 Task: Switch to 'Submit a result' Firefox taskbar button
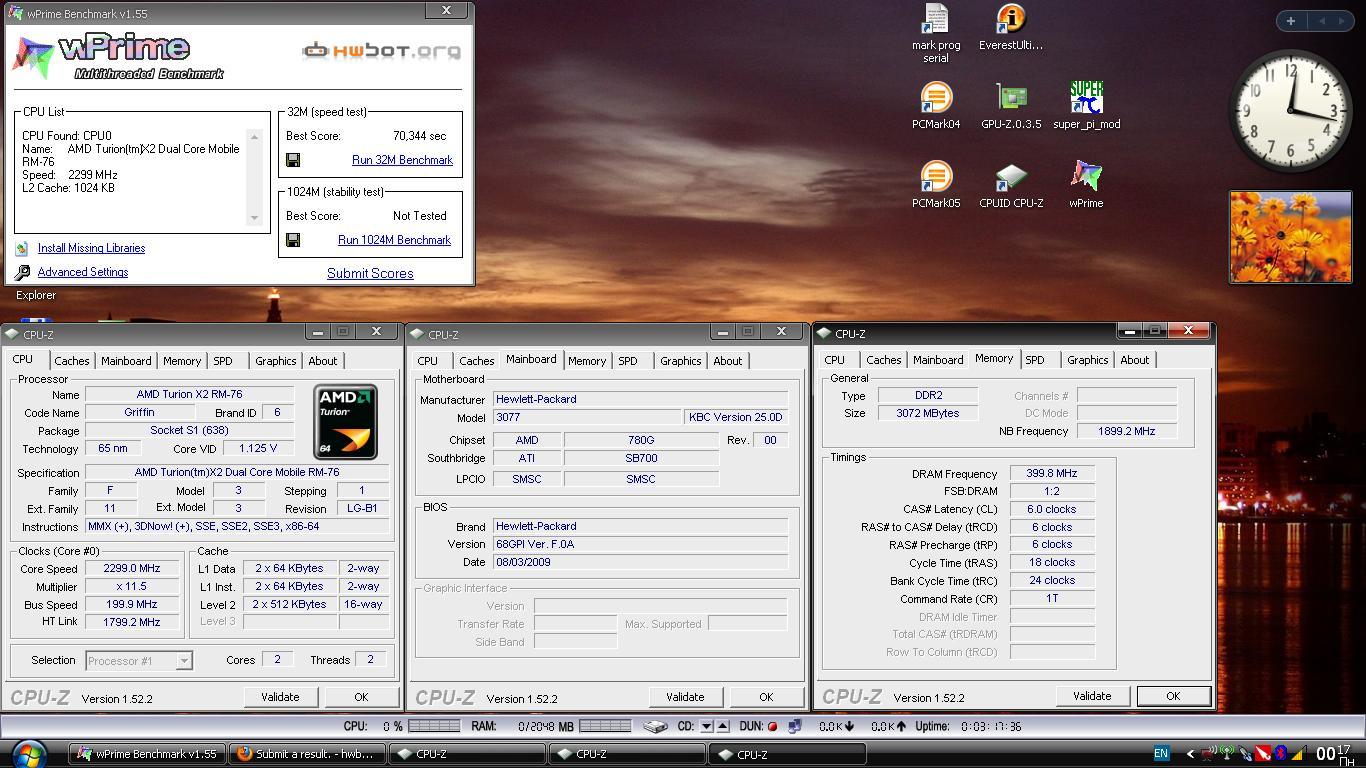point(307,754)
